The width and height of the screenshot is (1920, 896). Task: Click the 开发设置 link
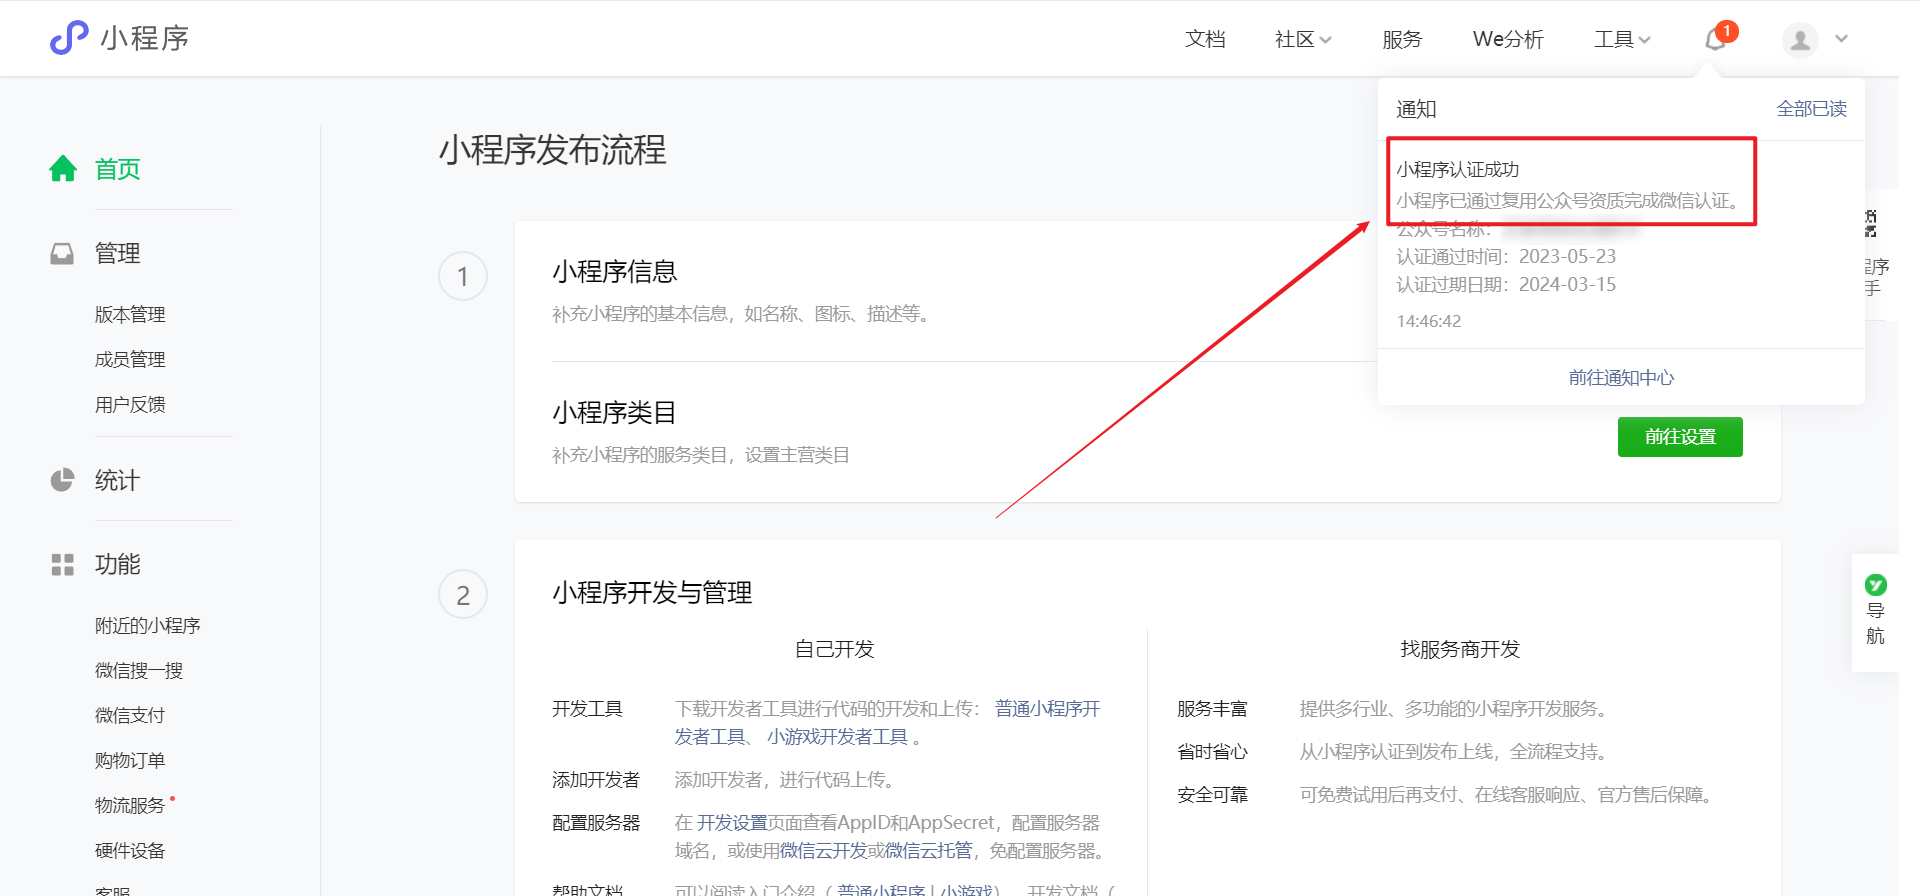pyautogui.click(x=732, y=822)
